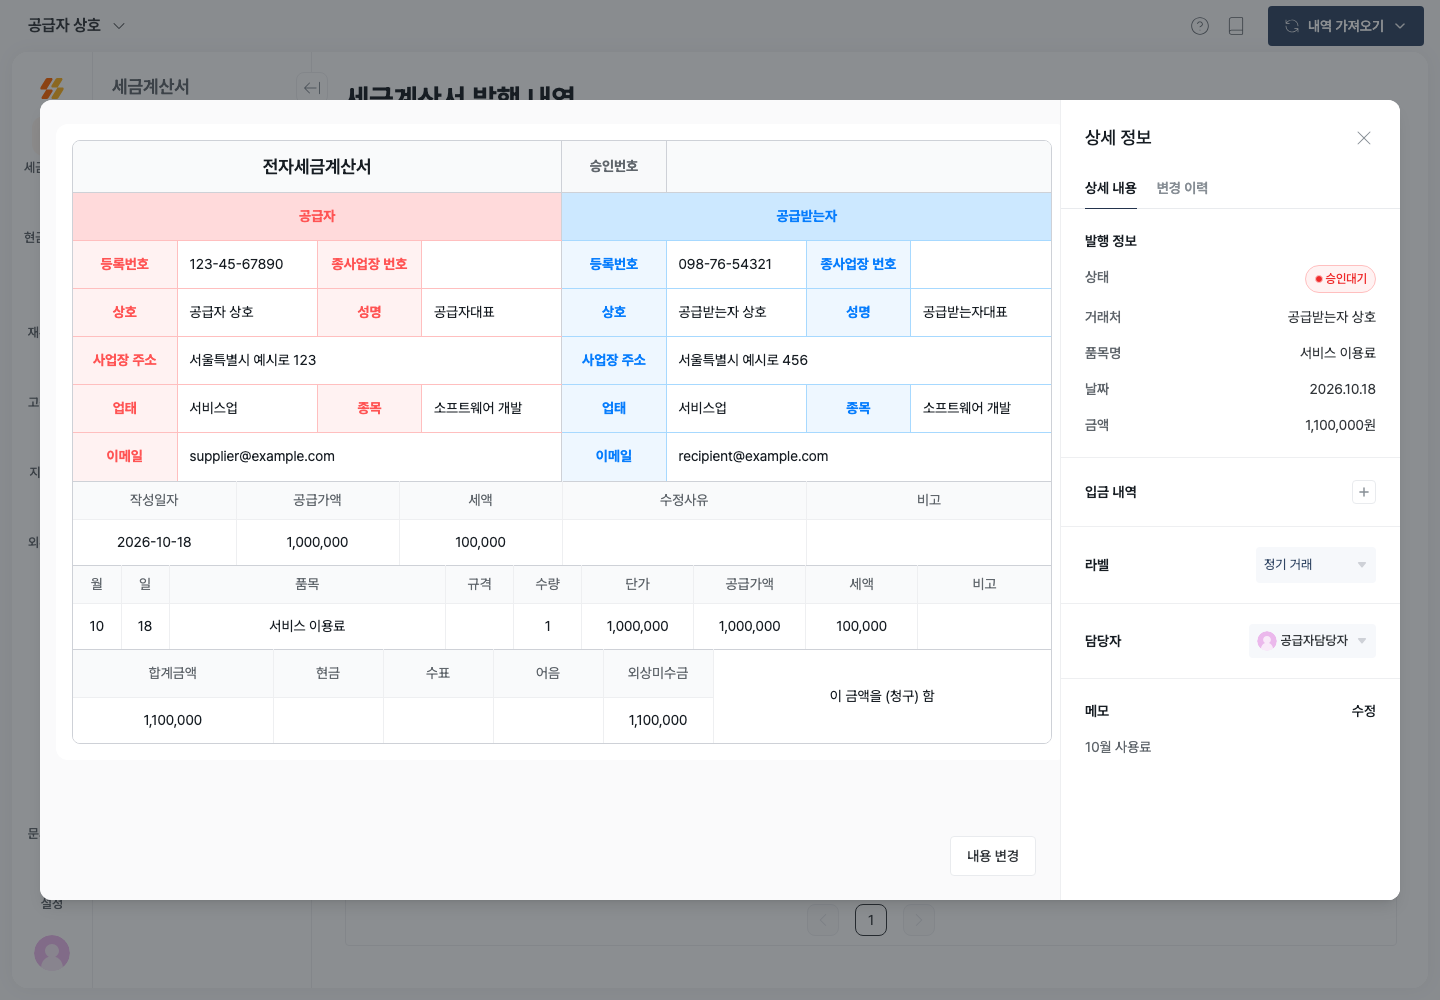Click 외상미수금 value 1,100,000

[658, 720]
